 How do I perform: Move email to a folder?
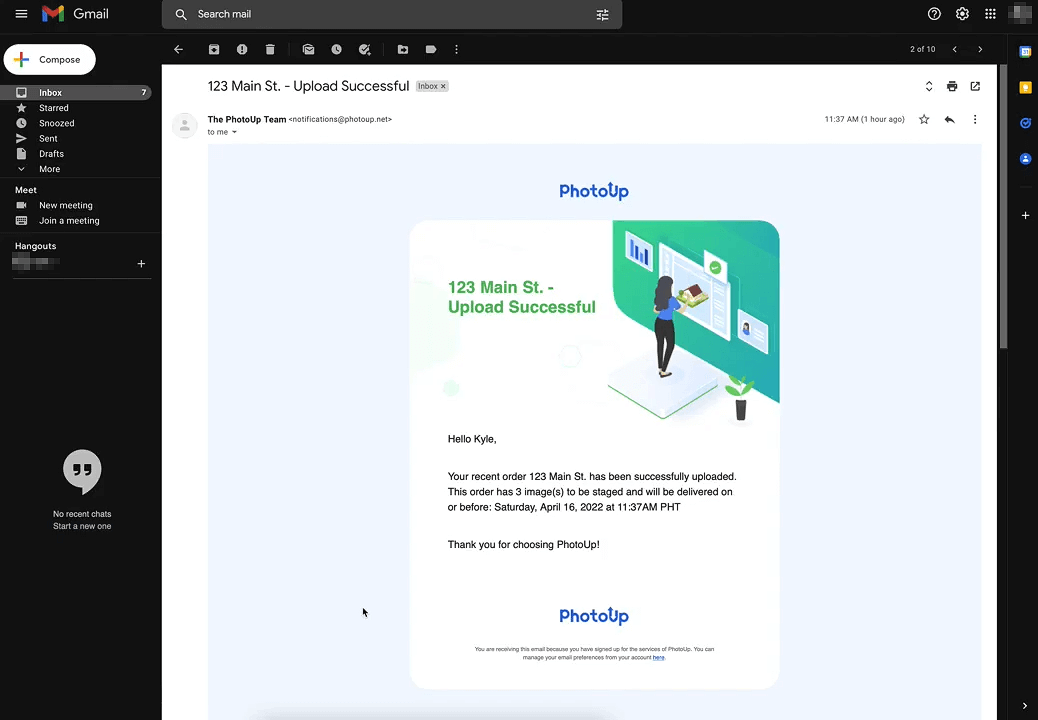(402, 50)
